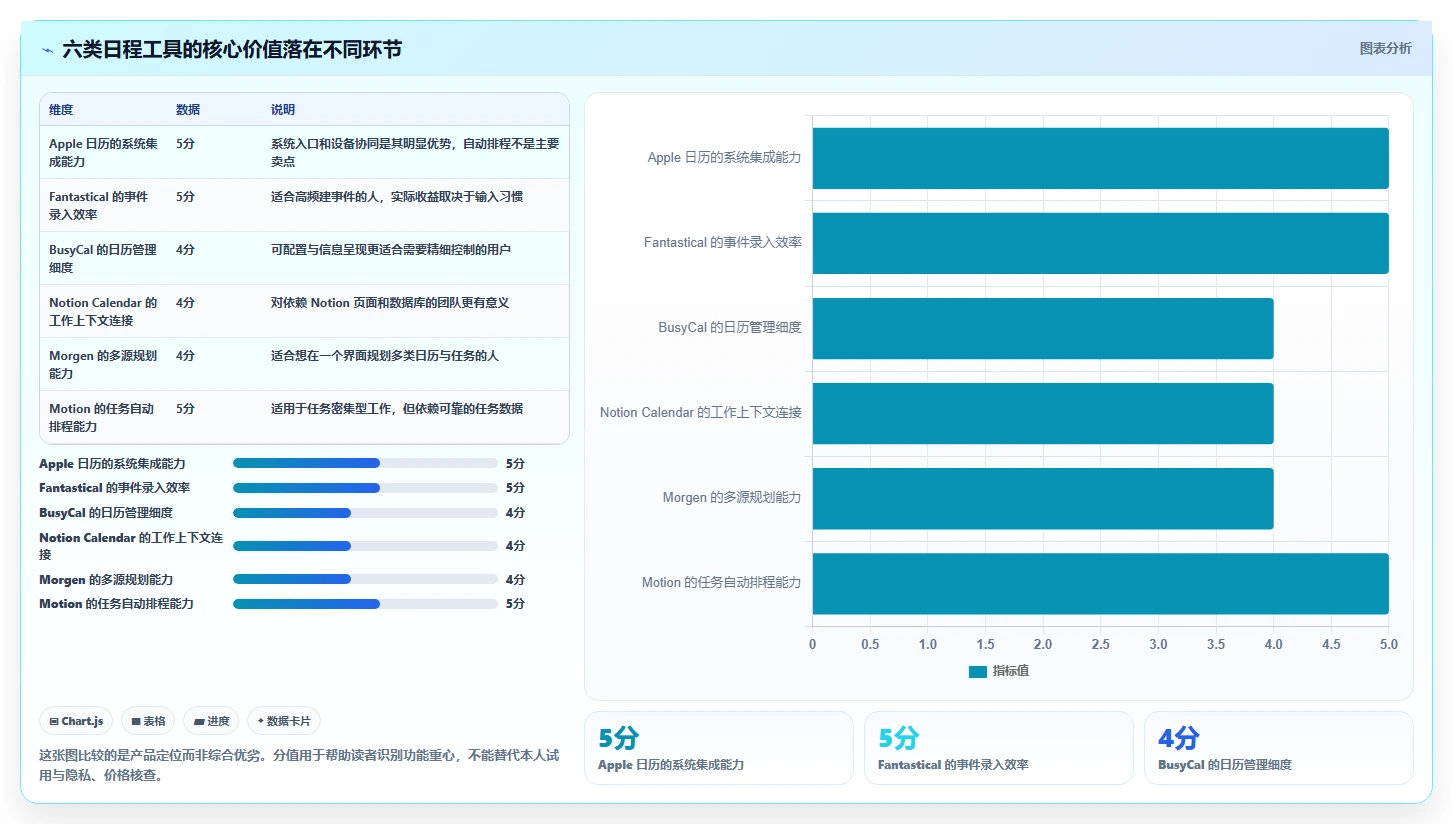1453x824 pixels.
Task: Click chart axis label Apple 日历的系统集成能力
Action: (x=724, y=157)
